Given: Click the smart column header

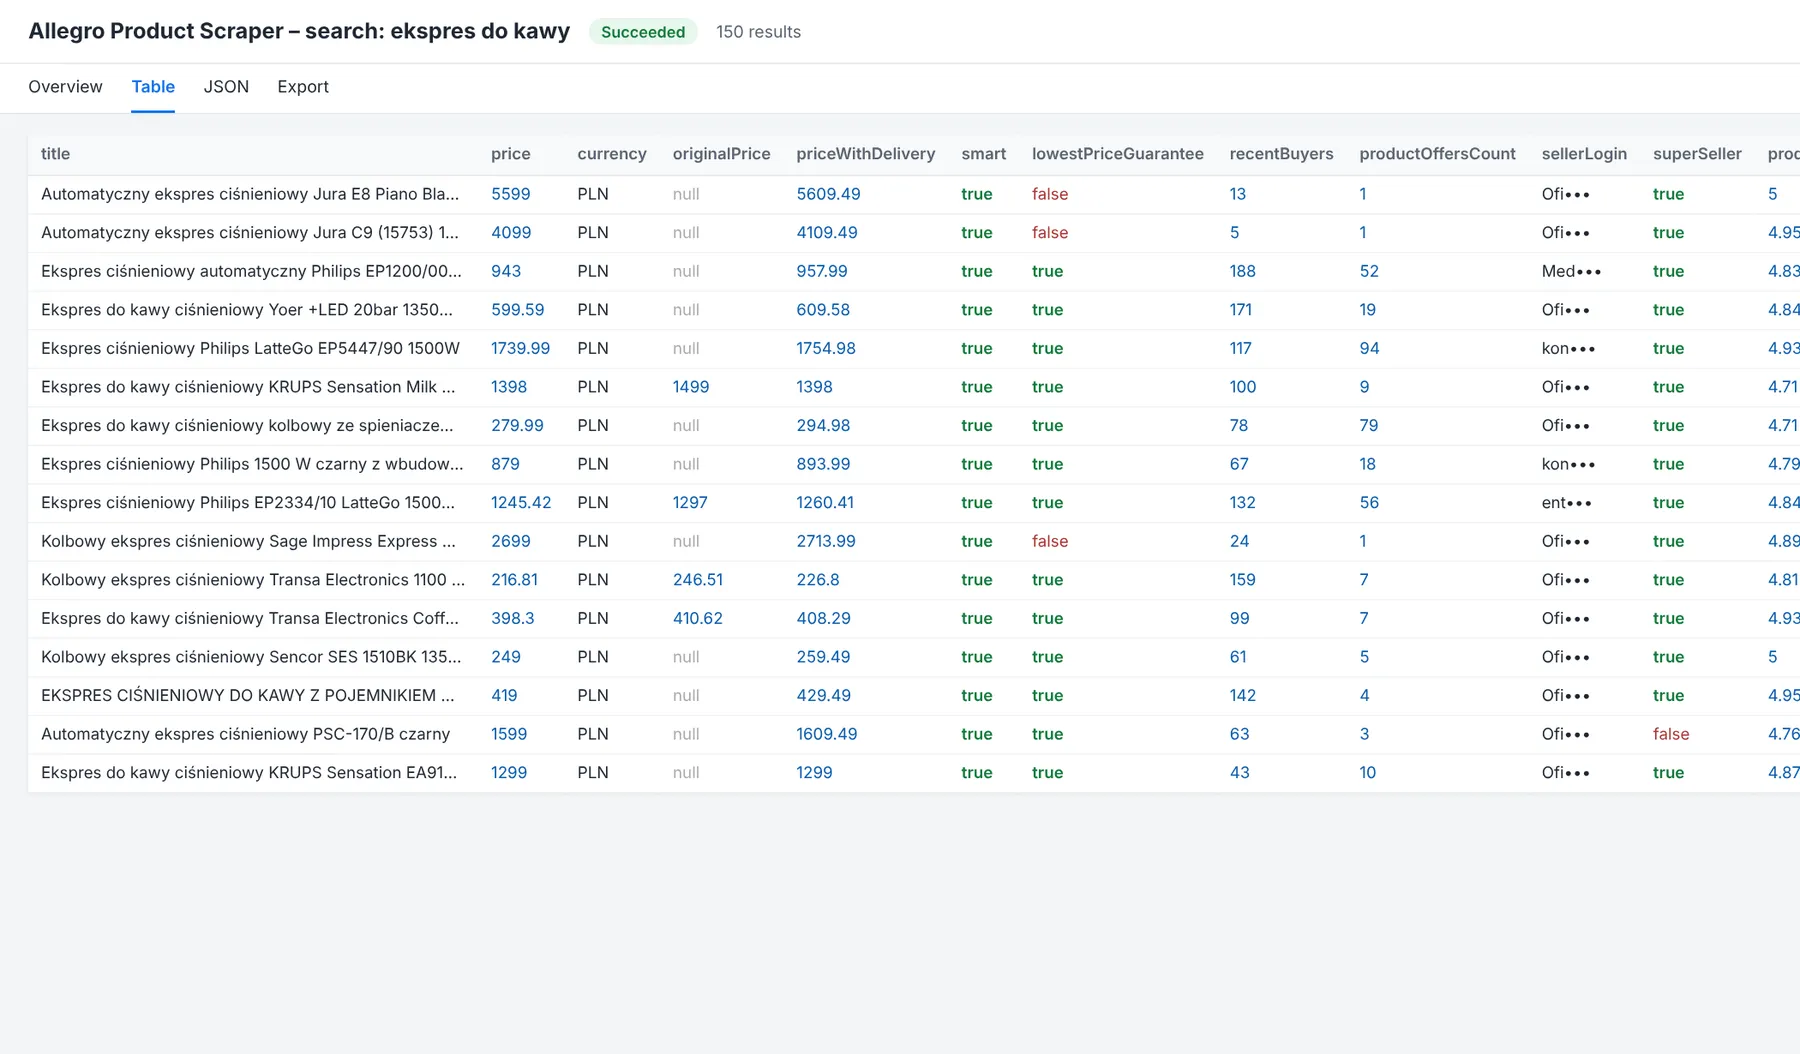Looking at the screenshot, I should [984, 154].
